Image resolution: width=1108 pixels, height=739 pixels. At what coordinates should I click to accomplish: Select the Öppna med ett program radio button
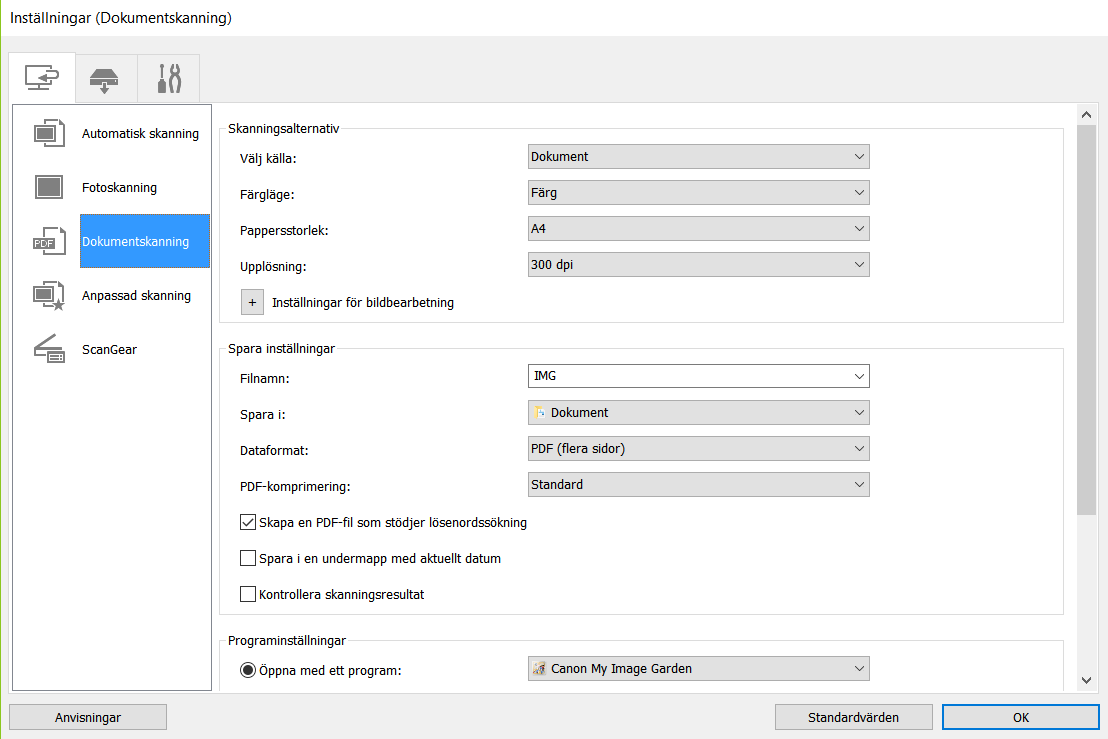pyautogui.click(x=249, y=670)
